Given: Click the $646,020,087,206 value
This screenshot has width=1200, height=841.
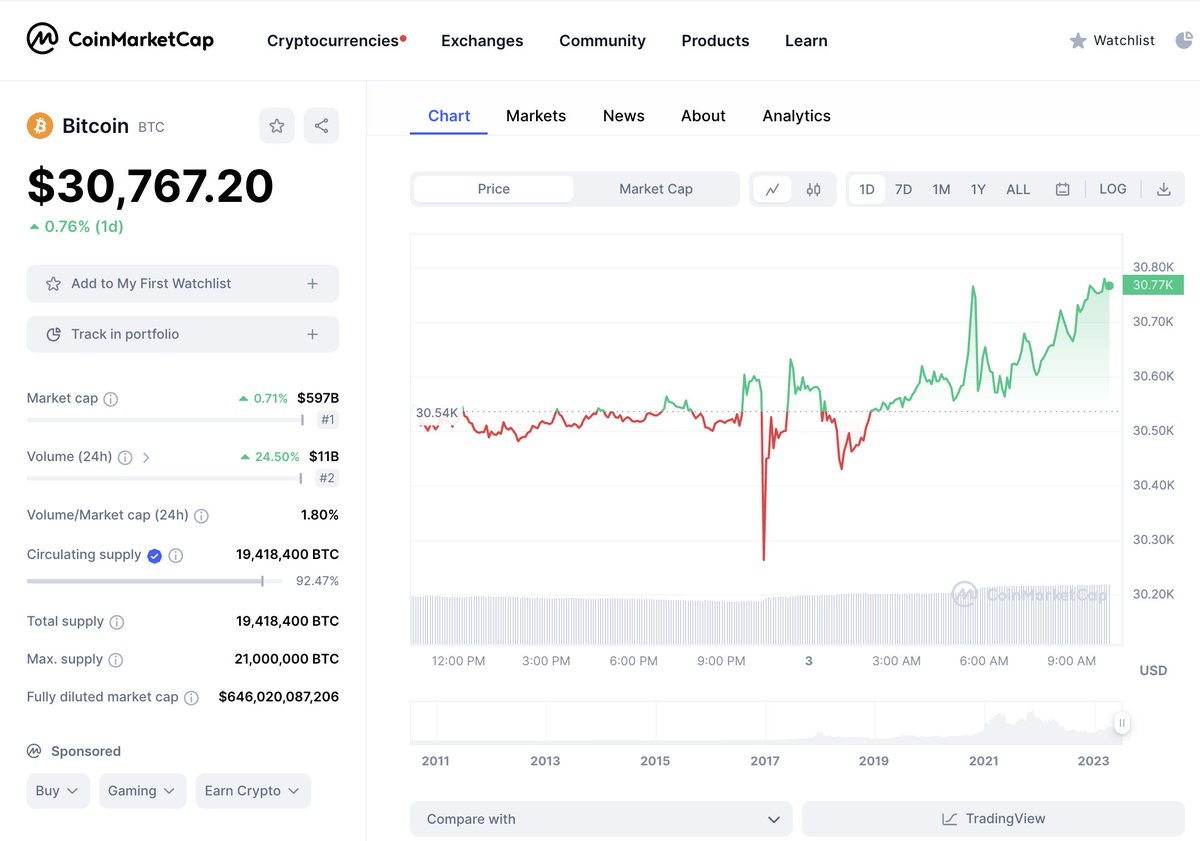Looking at the screenshot, I should tap(279, 697).
